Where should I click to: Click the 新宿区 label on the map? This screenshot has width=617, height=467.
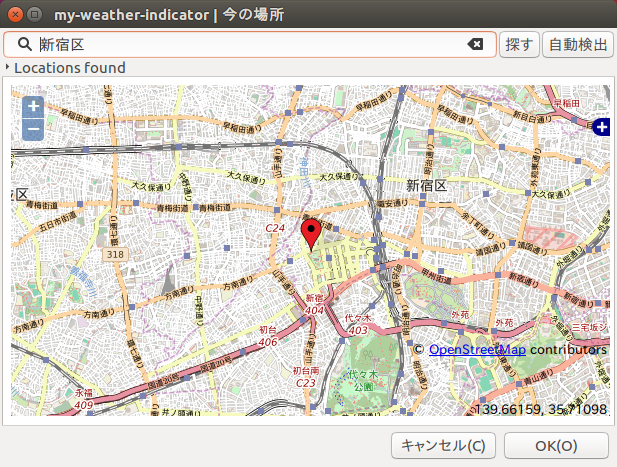(427, 185)
